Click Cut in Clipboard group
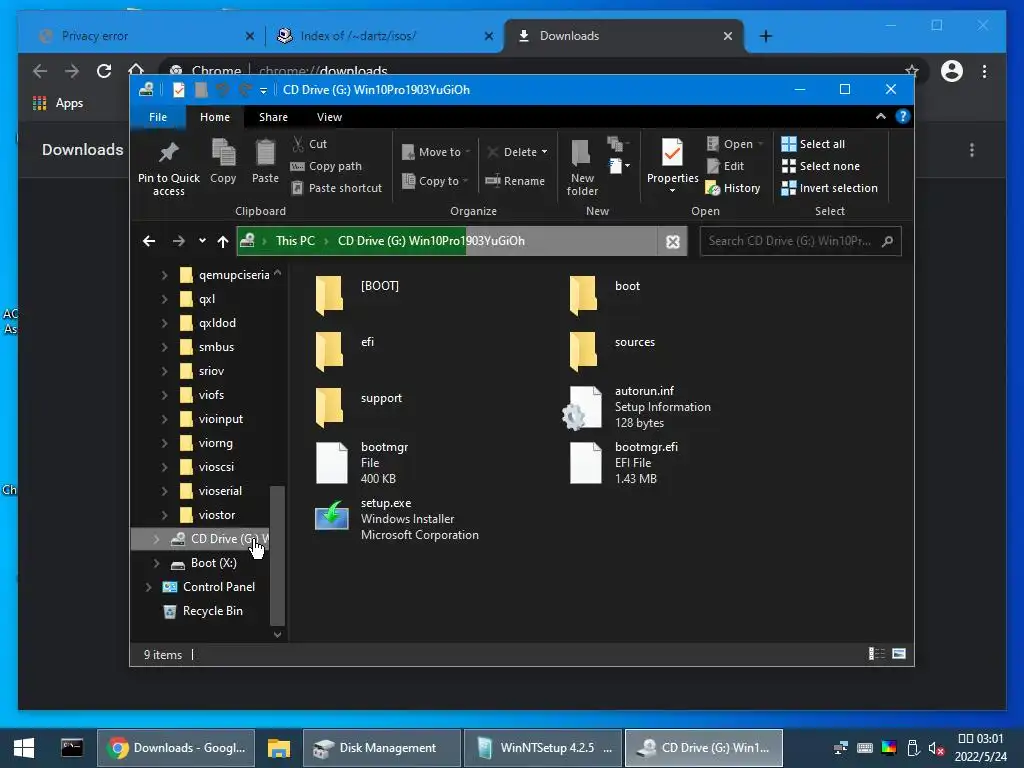The image size is (1024, 768). [x=310, y=144]
